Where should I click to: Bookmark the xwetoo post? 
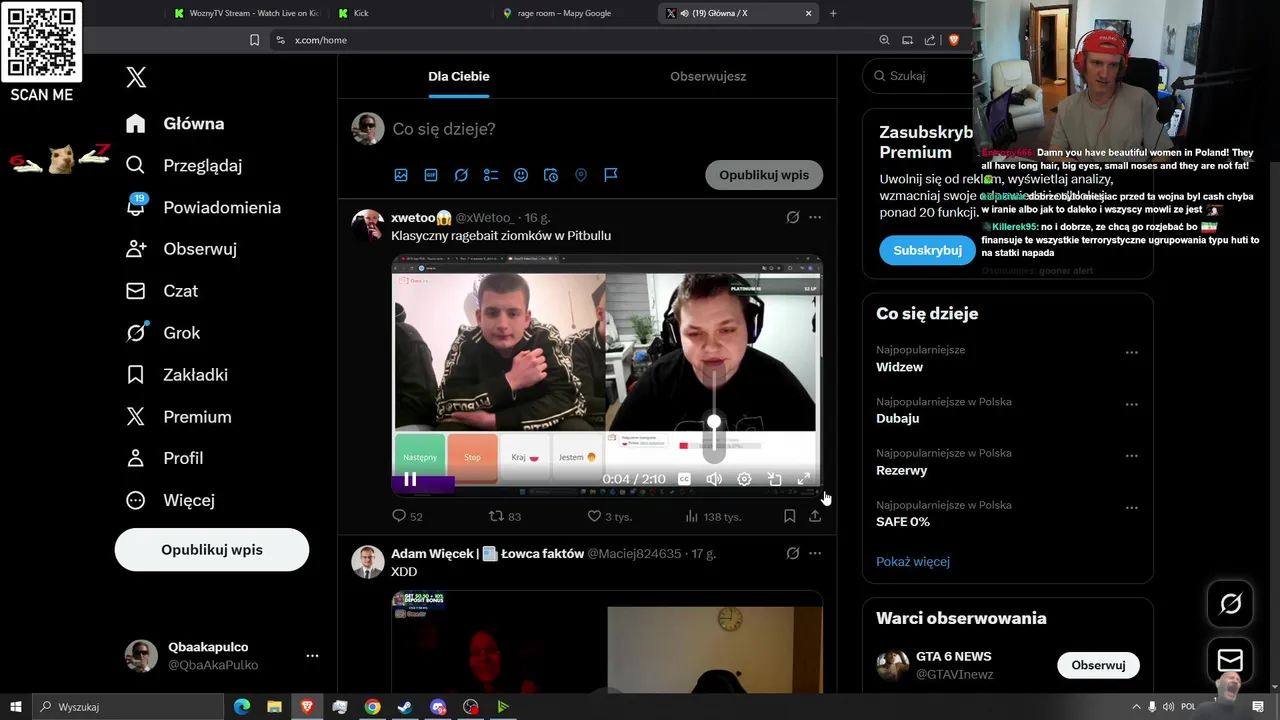[789, 516]
